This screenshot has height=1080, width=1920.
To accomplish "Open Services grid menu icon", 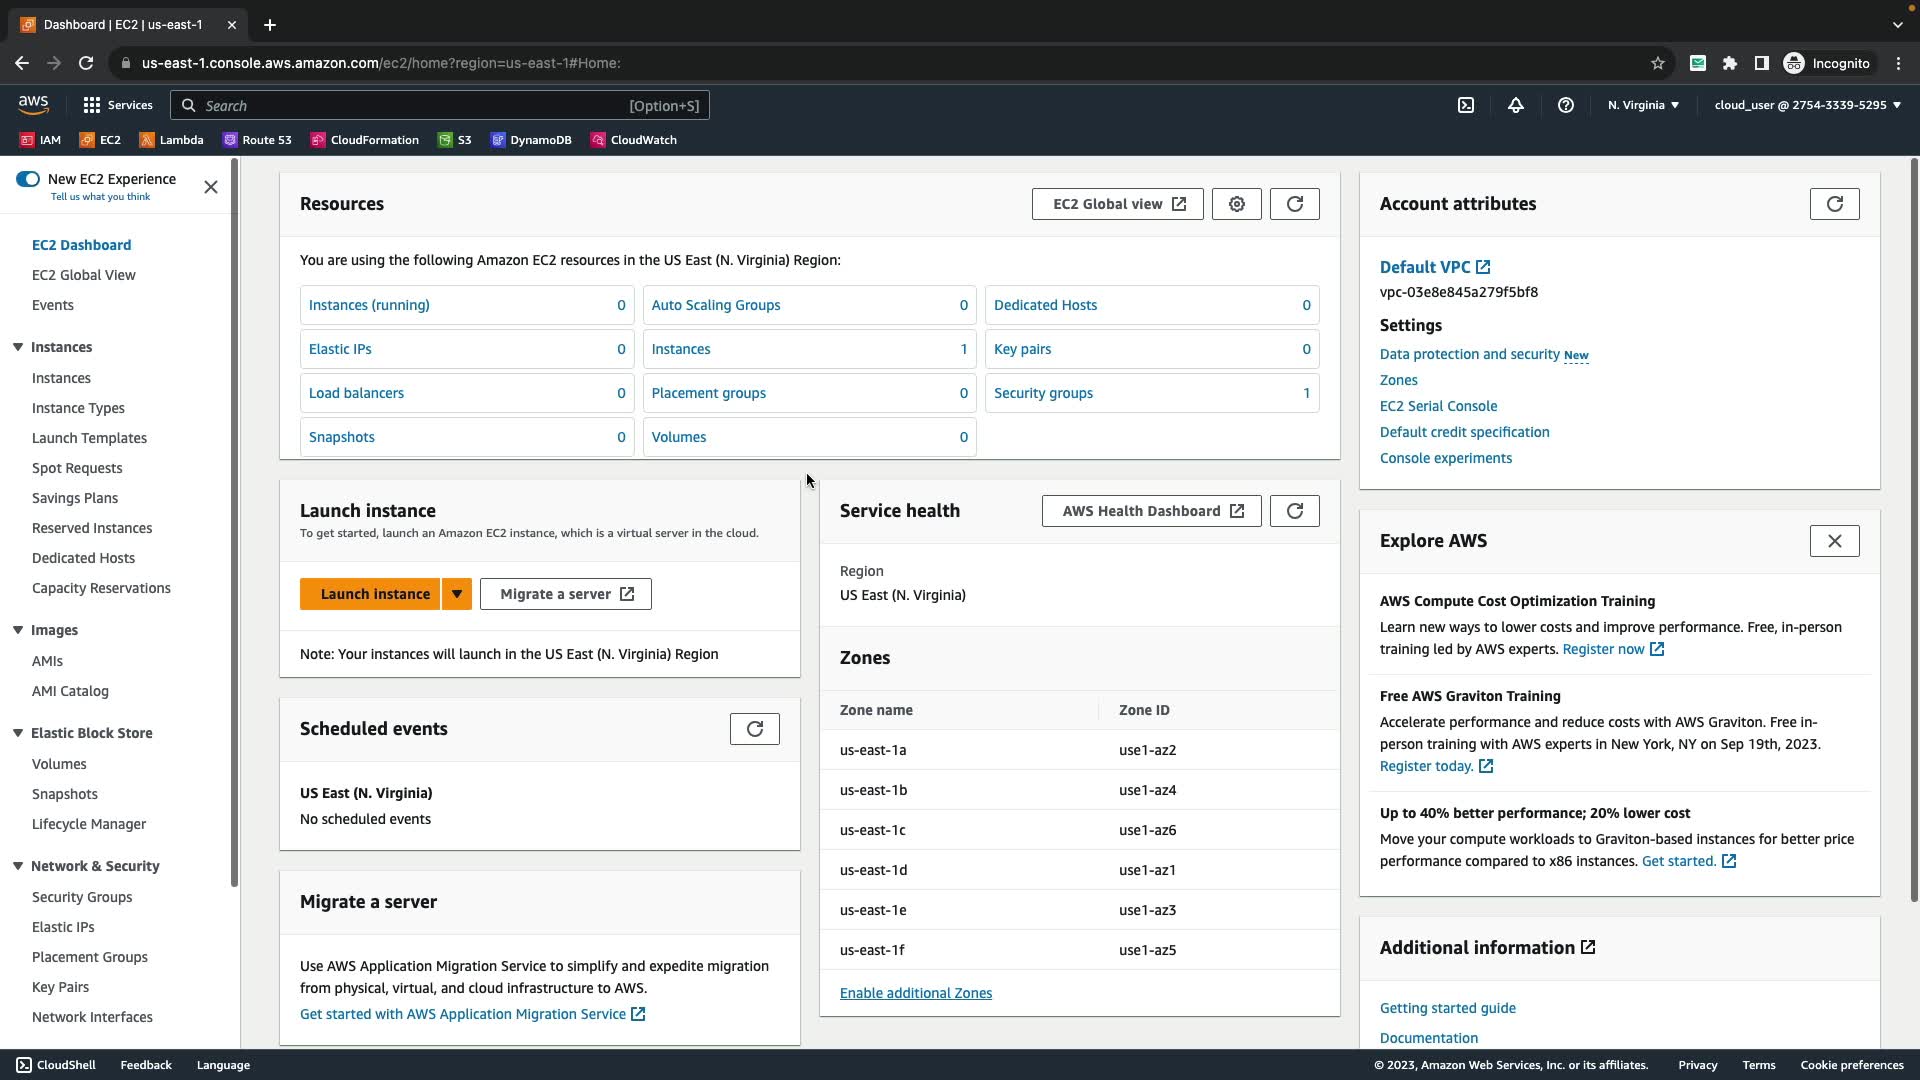I will coord(92,105).
